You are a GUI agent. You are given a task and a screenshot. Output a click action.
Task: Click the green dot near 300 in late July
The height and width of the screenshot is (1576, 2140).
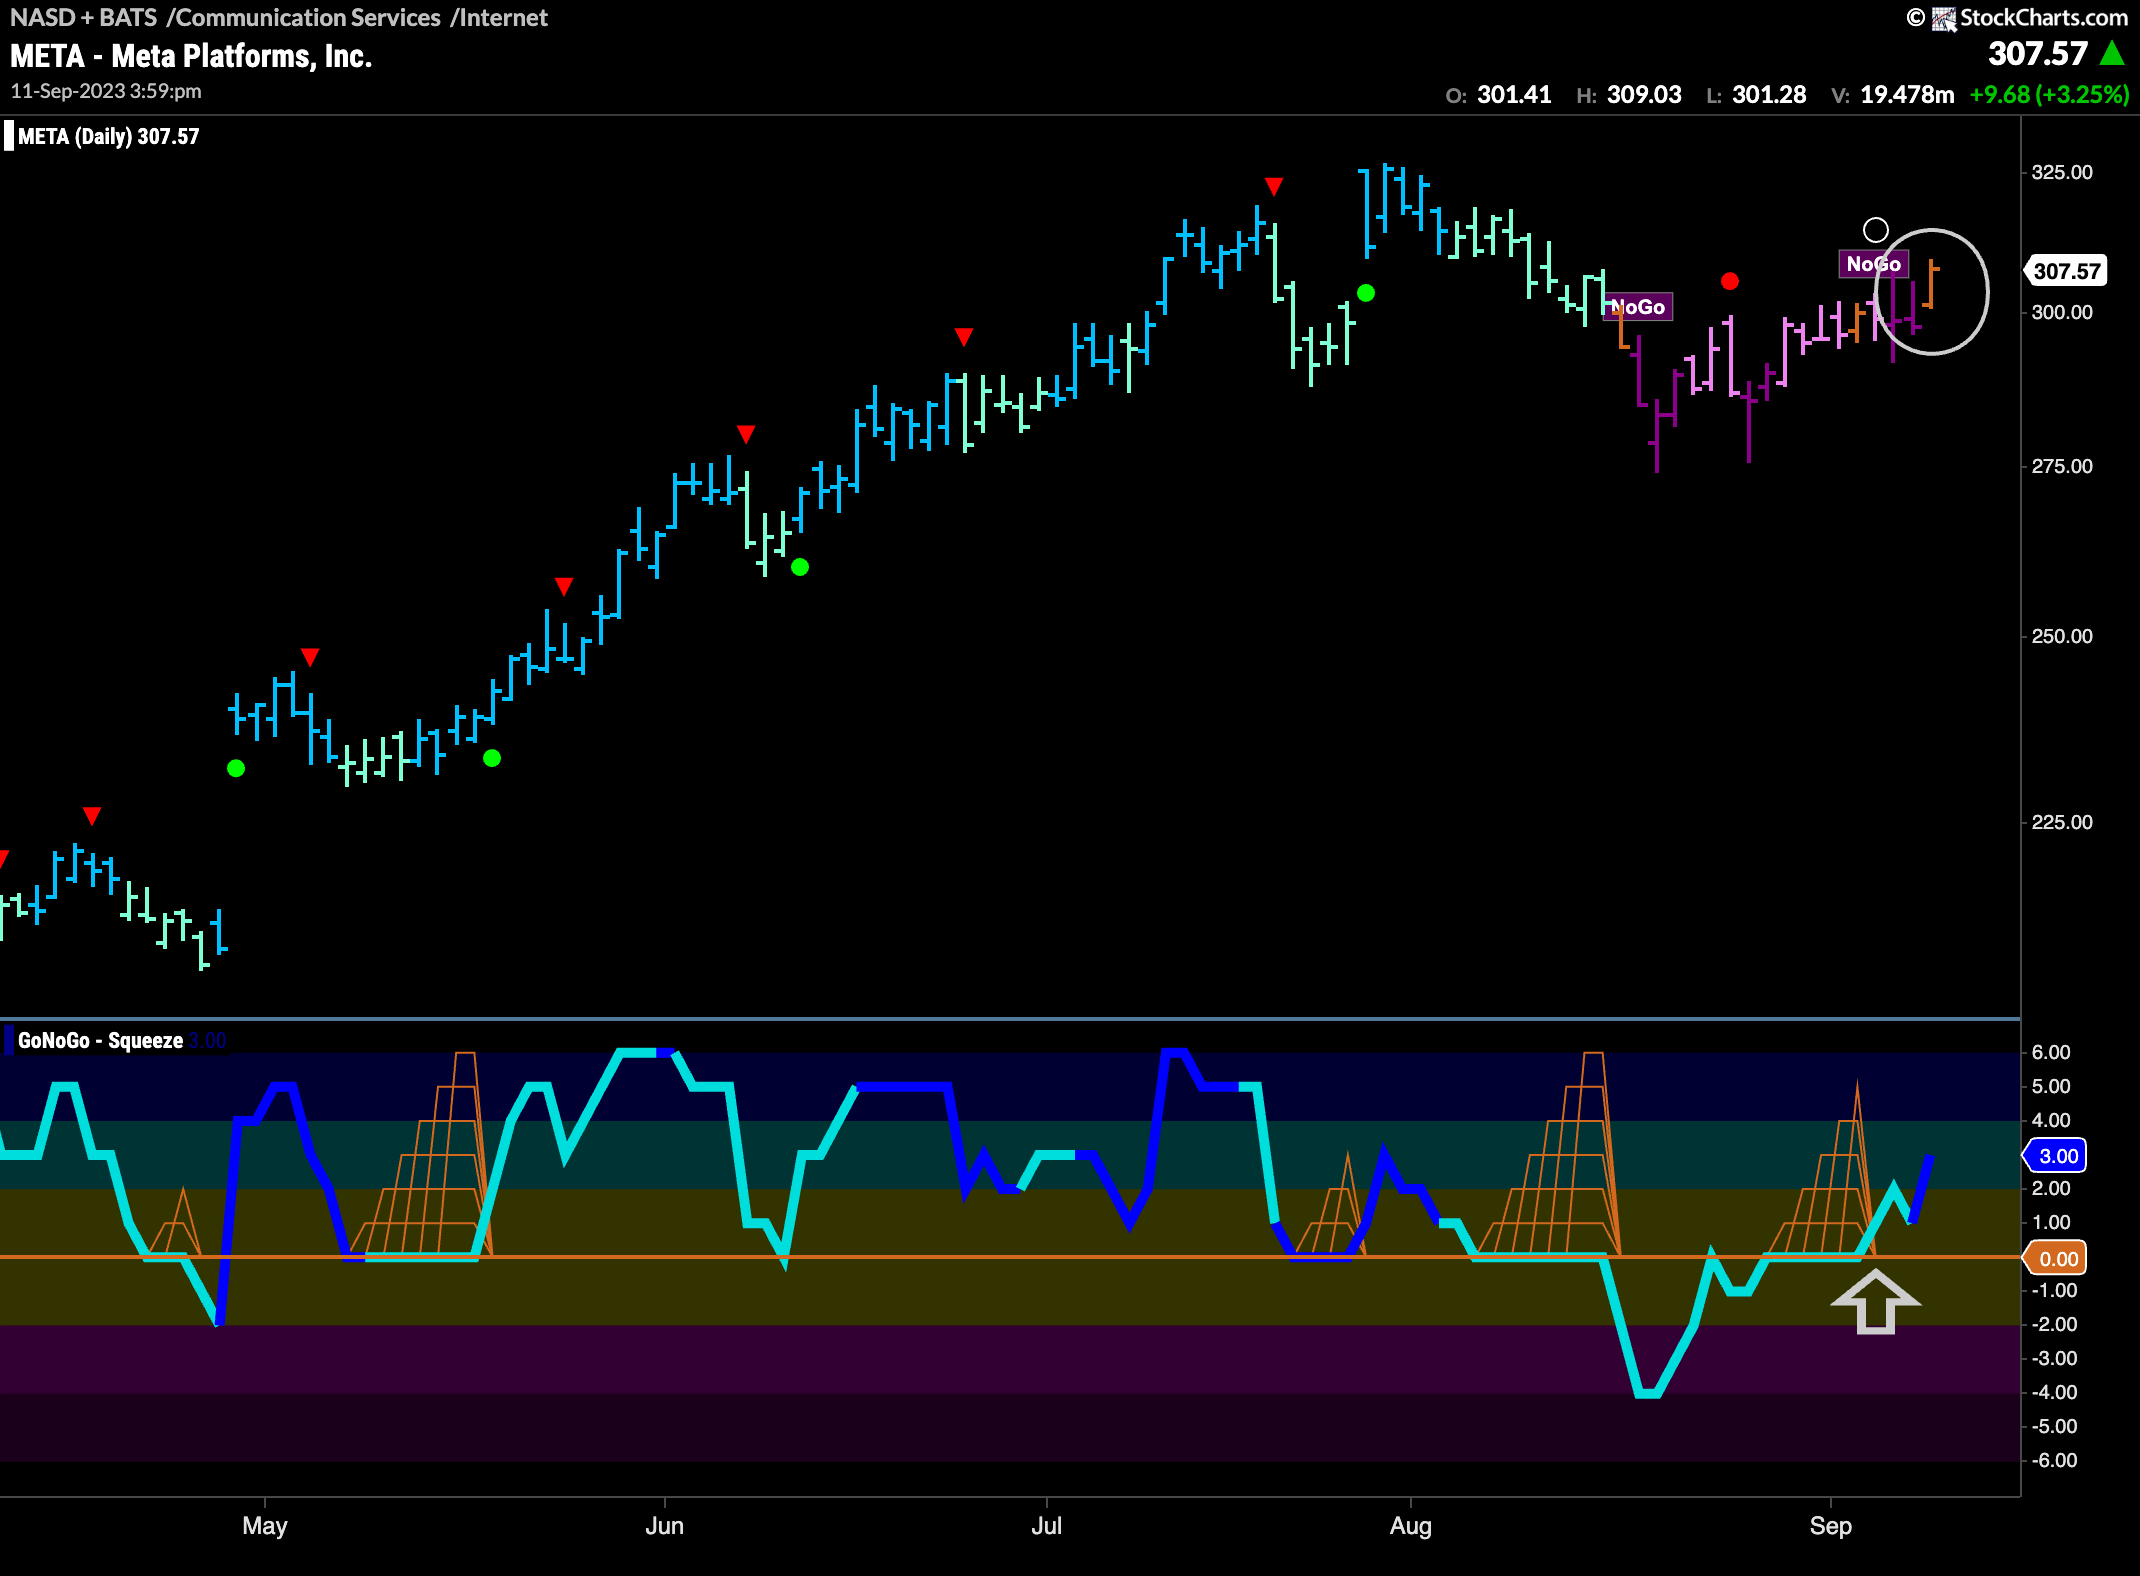[1366, 293]
